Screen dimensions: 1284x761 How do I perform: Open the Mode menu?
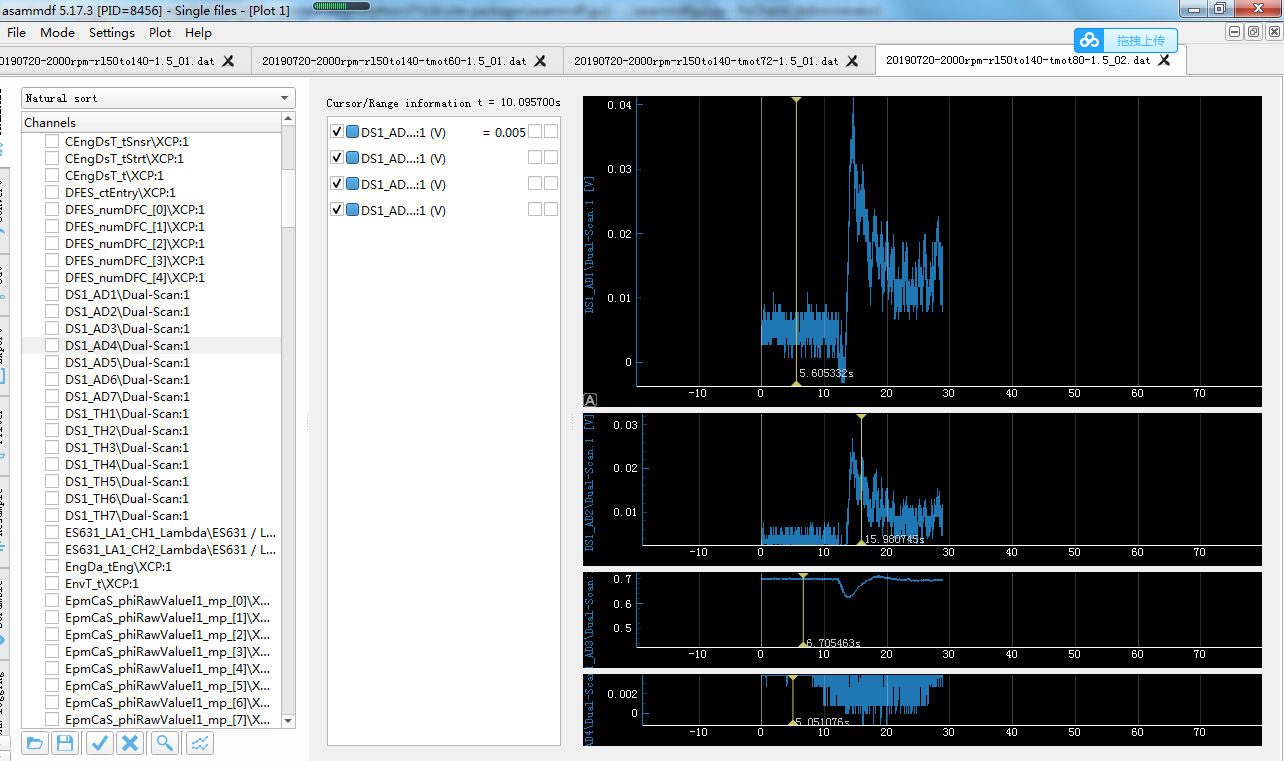pyautogui.click(x=57, y=32)
